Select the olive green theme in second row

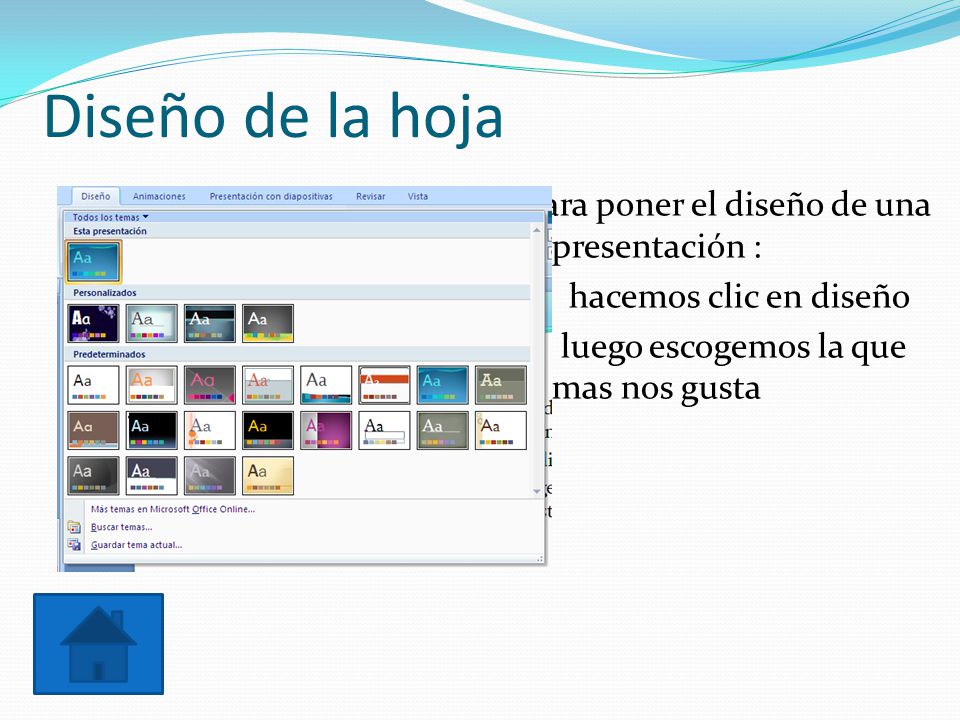(x=443, y=430)
